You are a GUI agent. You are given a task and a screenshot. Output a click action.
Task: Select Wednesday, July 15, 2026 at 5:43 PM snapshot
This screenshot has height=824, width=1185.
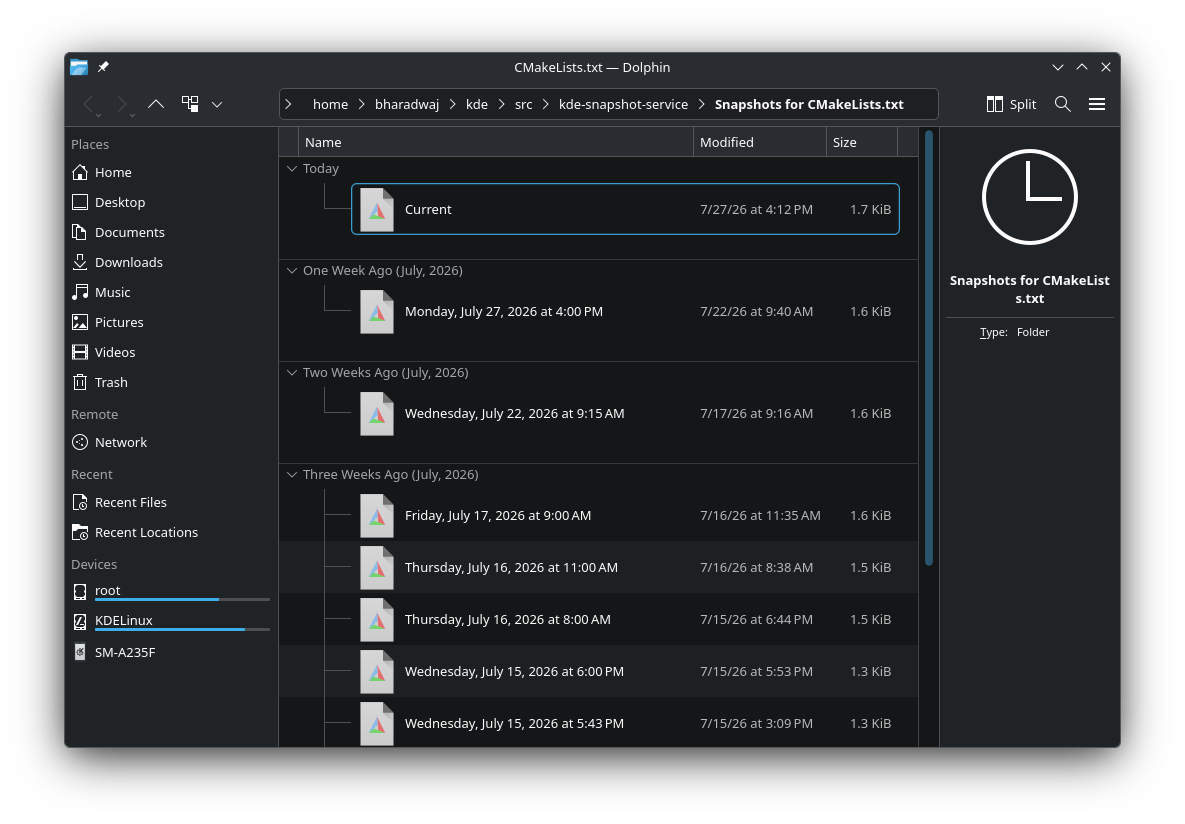coord(625,723)
